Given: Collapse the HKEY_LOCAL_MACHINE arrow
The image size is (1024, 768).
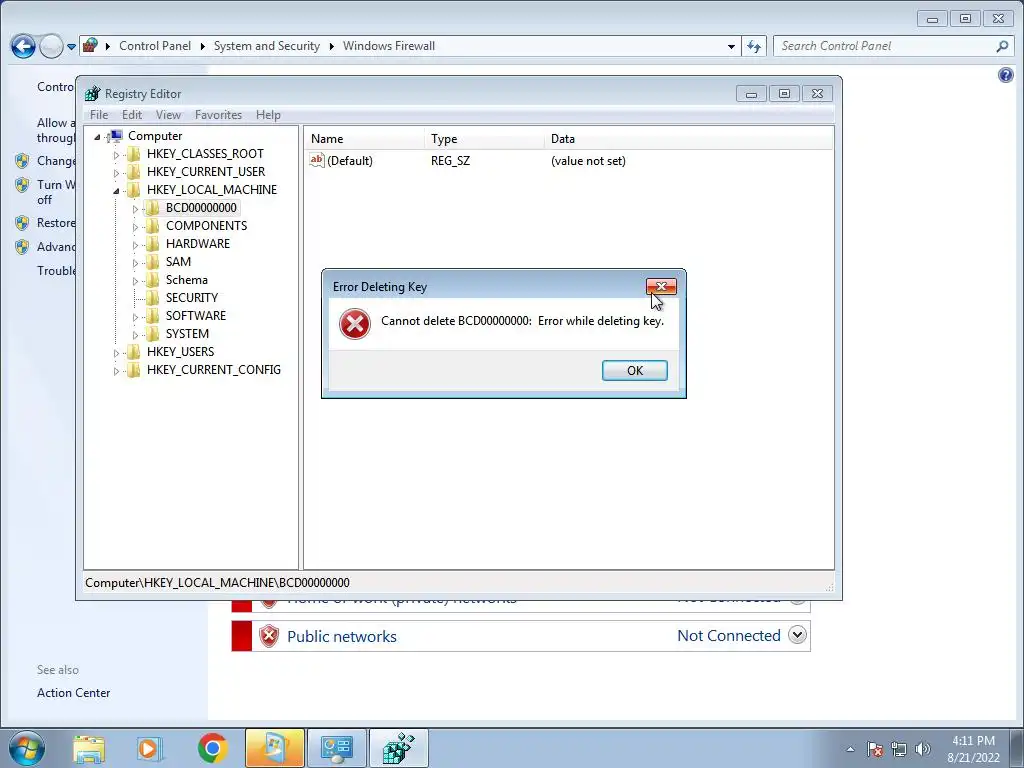Looking at the screenshot, I should [x=116, y=191].
